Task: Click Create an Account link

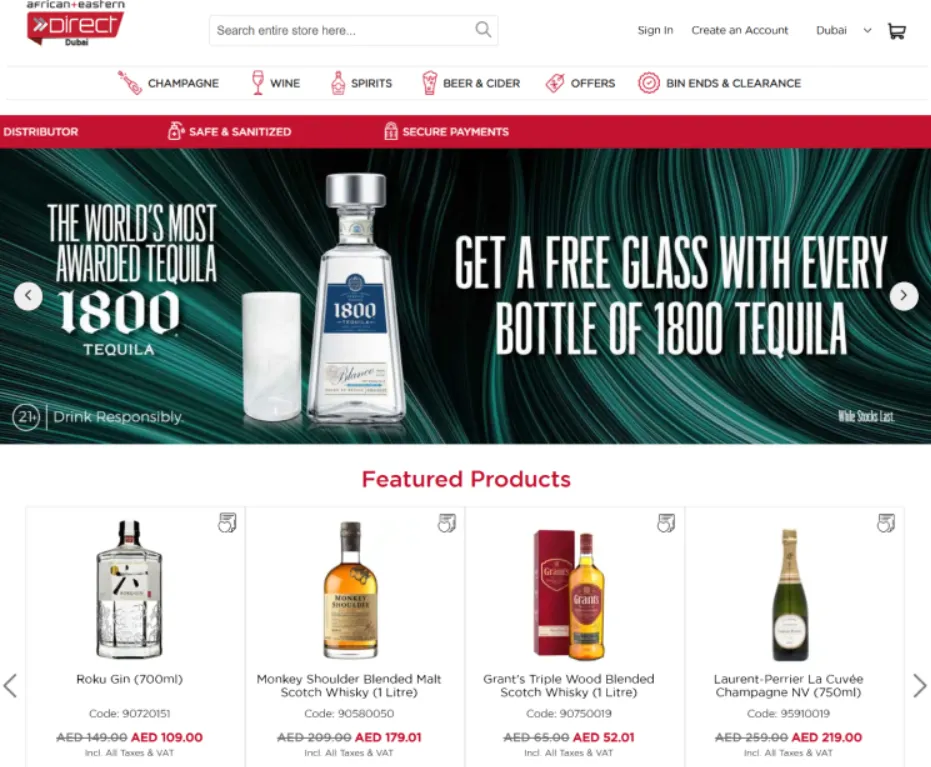Action: [739, 30]
